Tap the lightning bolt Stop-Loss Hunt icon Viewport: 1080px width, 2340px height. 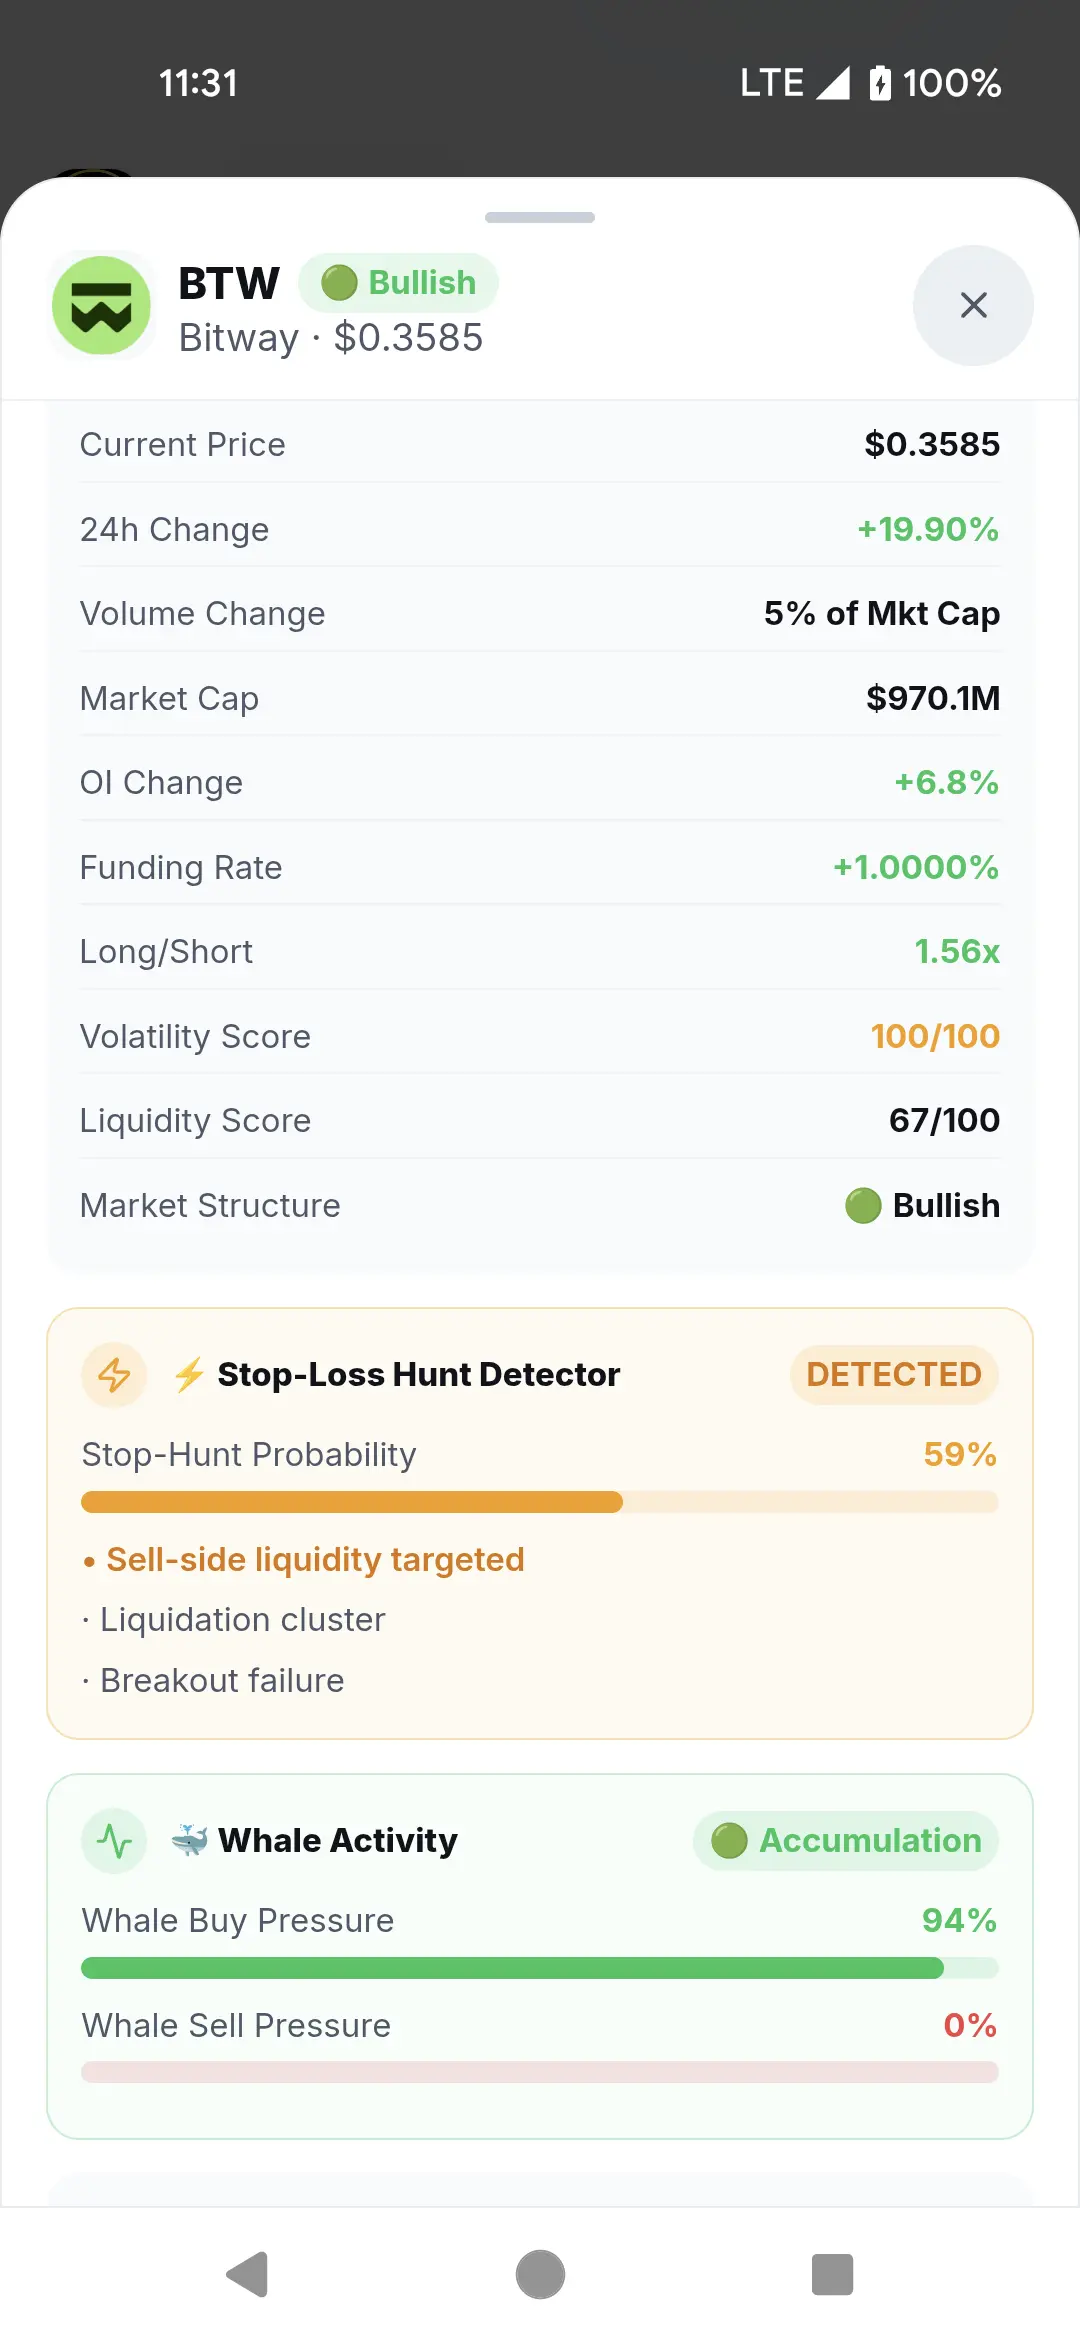(114, 1375)
